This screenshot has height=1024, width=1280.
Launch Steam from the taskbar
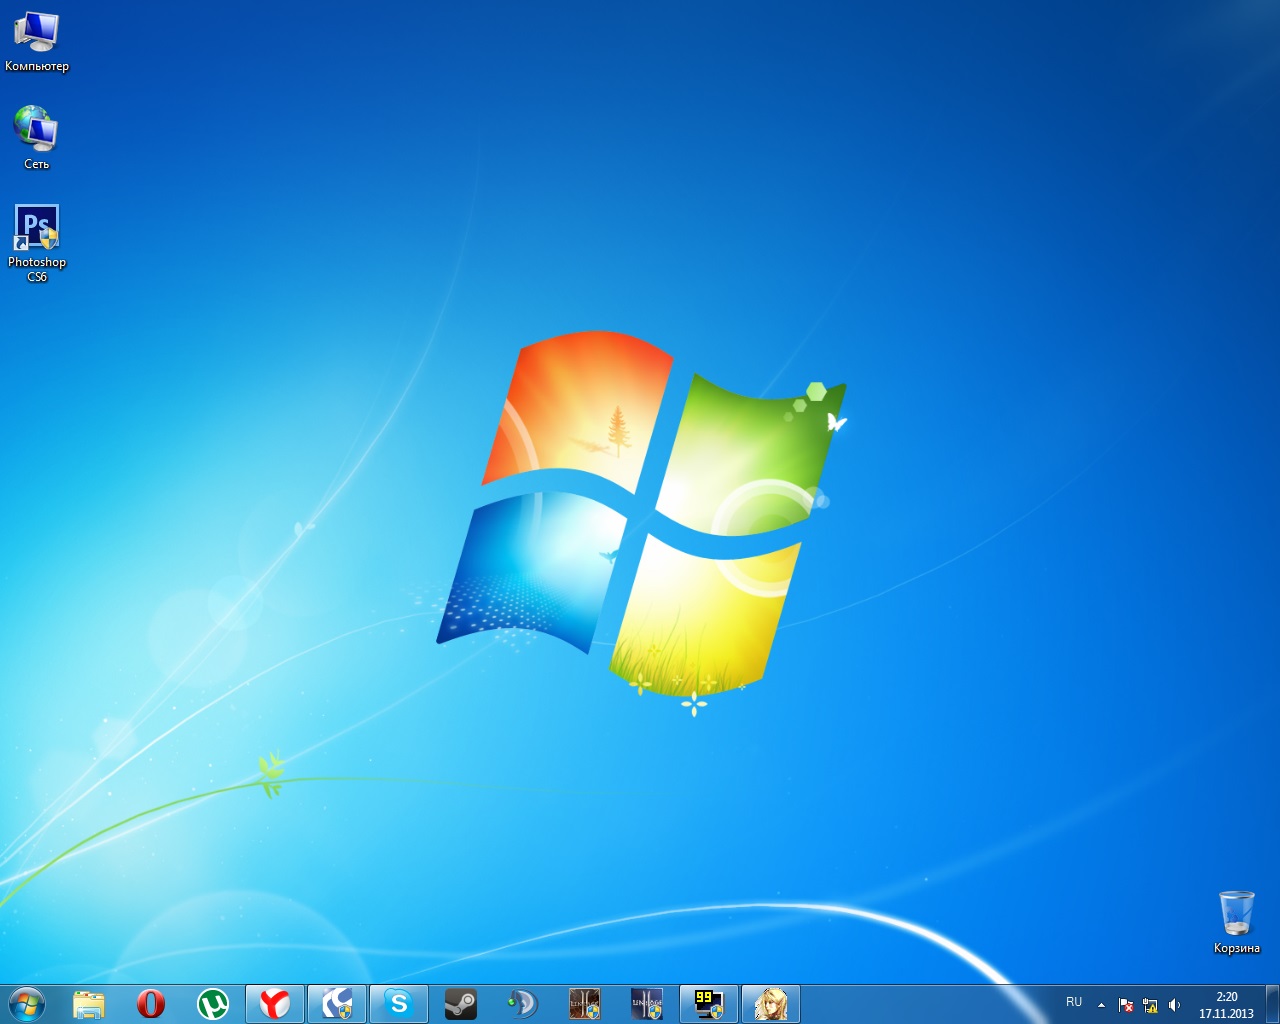pos(461,1004)
